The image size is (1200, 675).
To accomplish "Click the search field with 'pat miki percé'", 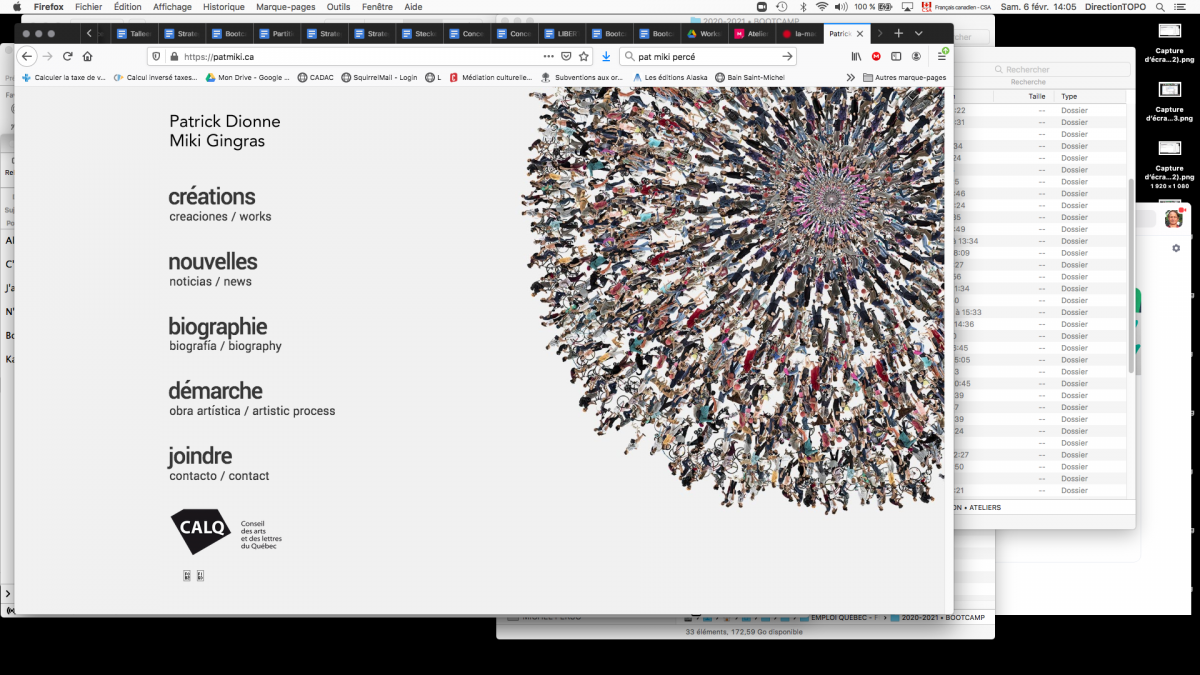I will (705, 57).
